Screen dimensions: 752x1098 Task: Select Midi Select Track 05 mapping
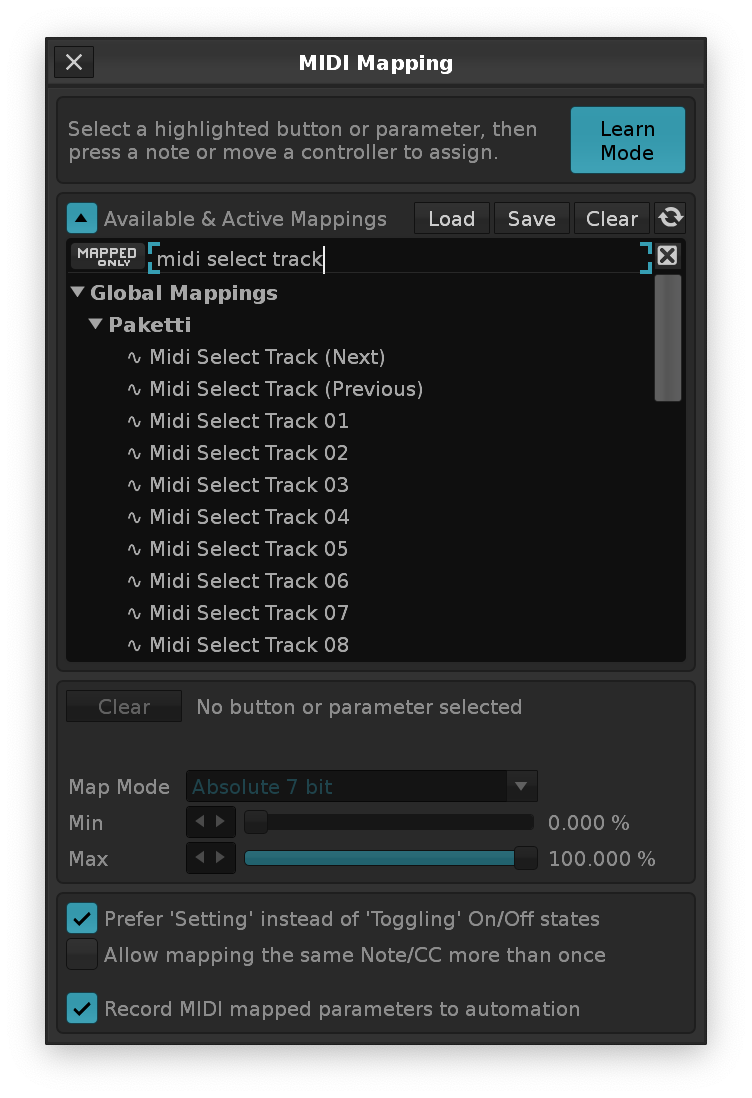click(x=249, y=549)
